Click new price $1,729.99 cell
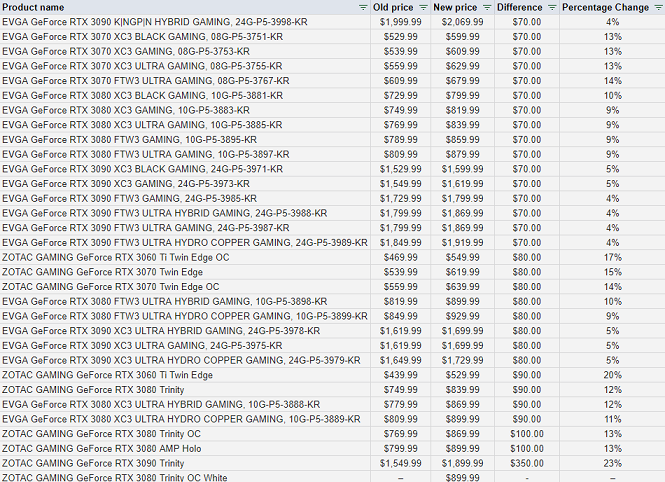 tap(462, 360)
